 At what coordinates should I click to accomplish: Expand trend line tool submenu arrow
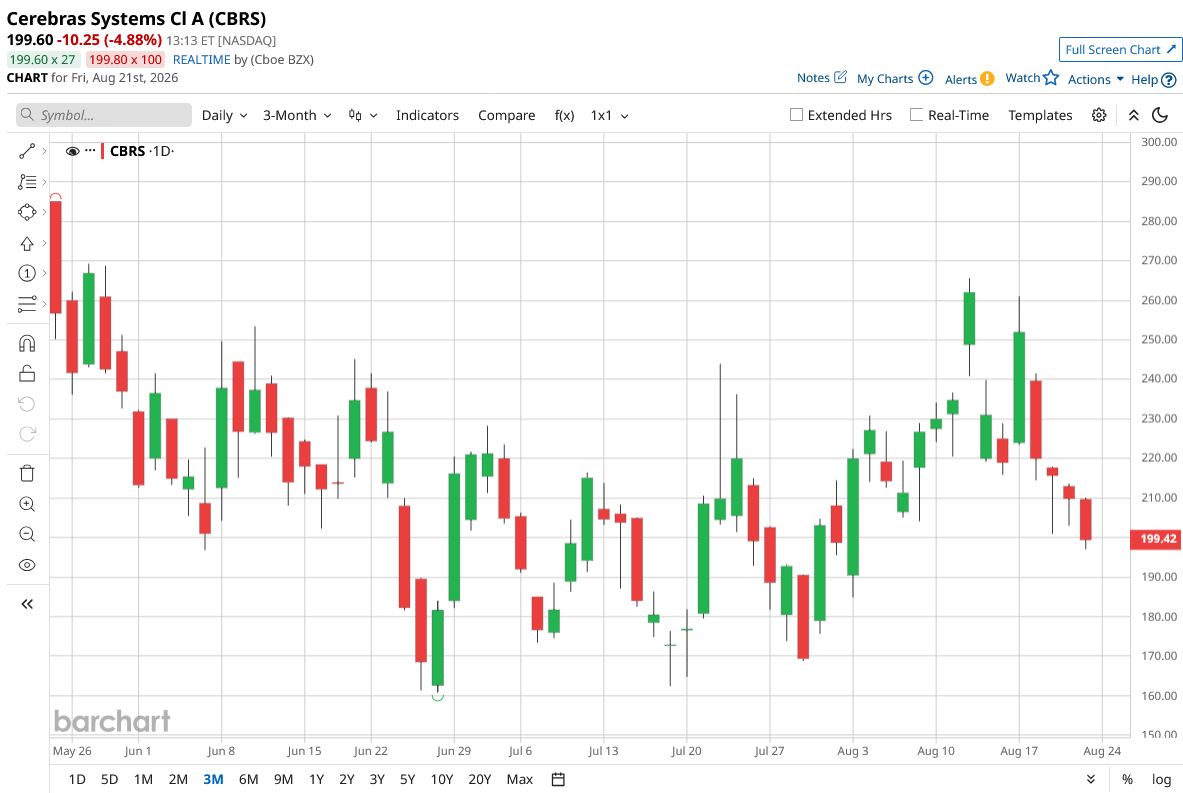[45, 151]
